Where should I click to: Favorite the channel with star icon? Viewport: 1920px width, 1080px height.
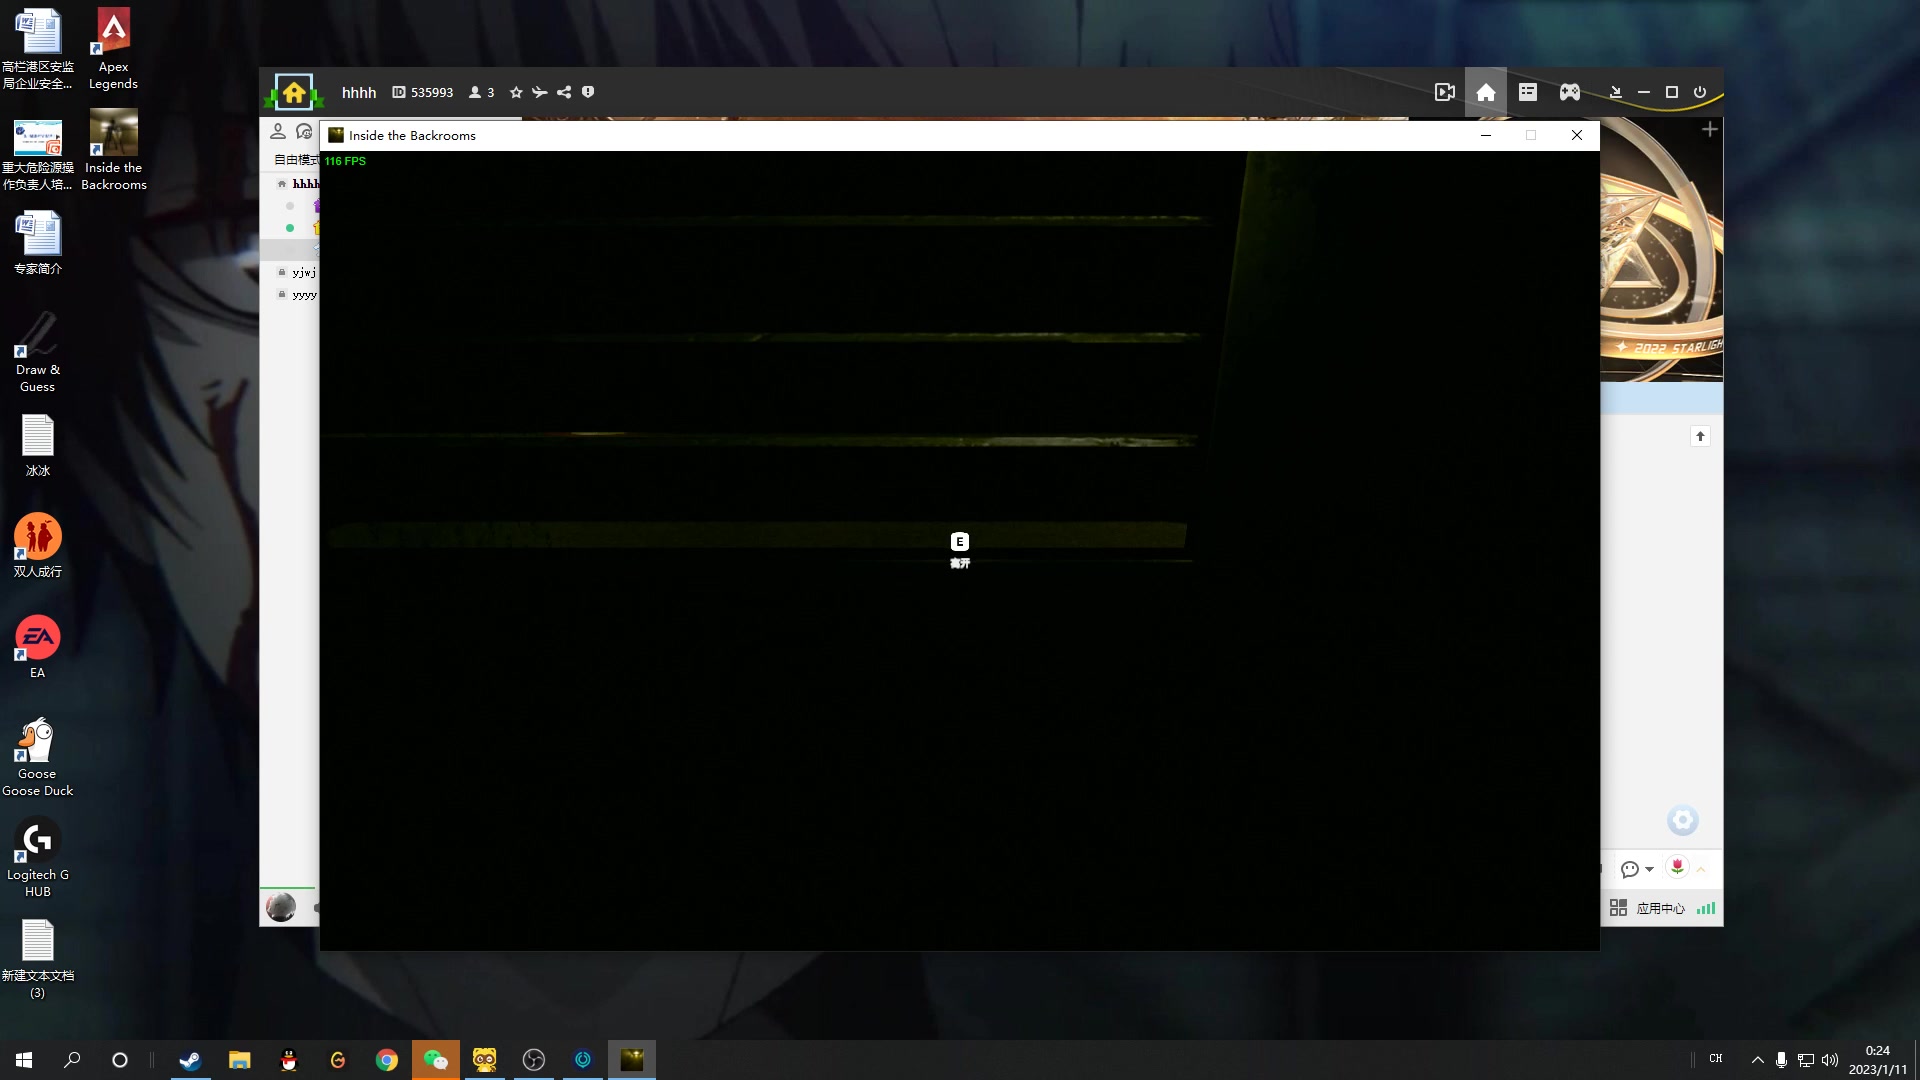tap(516, 92)
